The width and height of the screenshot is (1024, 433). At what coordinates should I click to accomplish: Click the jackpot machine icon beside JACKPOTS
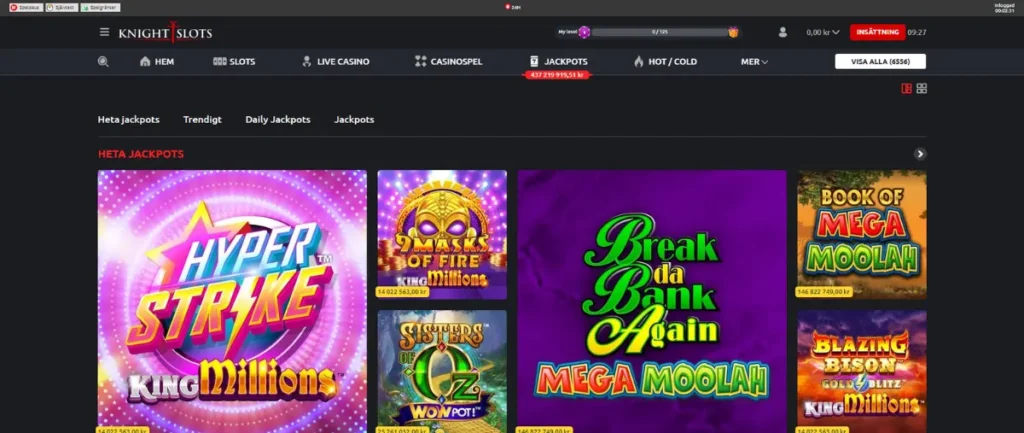(x=534, y=61)
